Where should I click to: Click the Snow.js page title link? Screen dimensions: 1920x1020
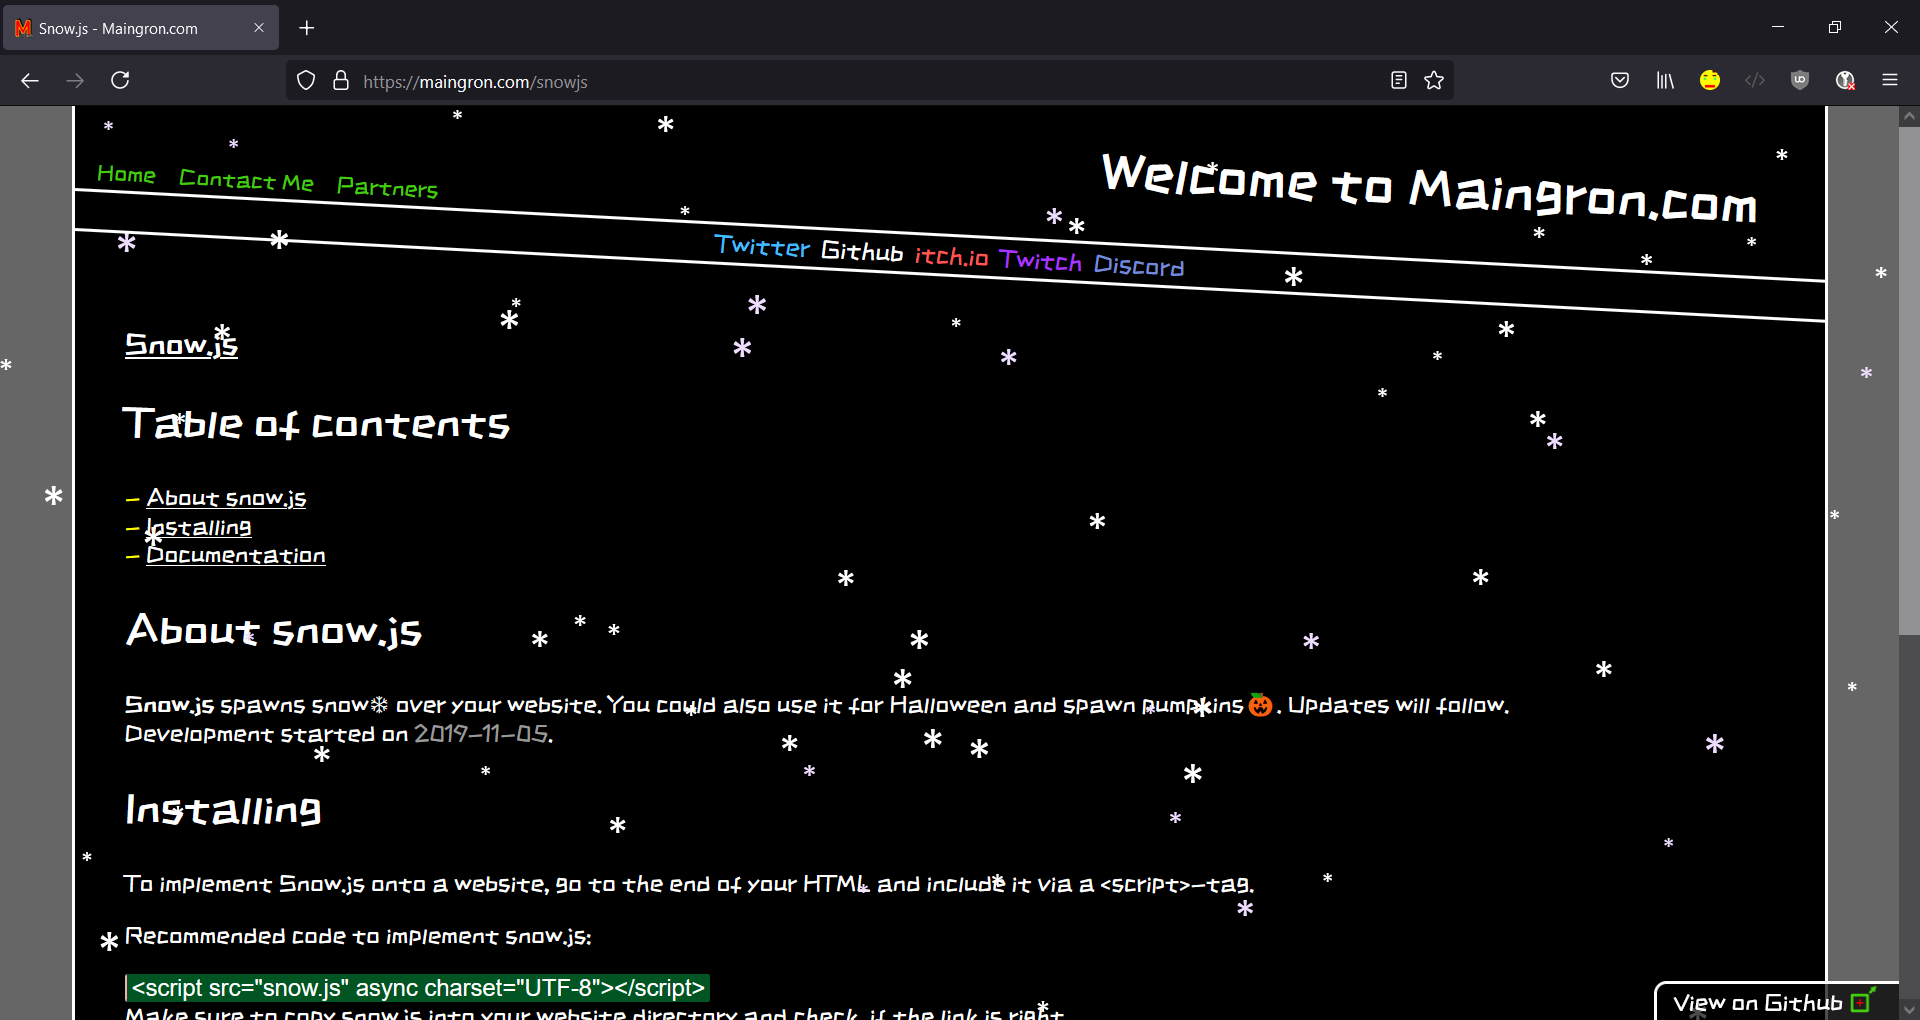coord(181,344)
